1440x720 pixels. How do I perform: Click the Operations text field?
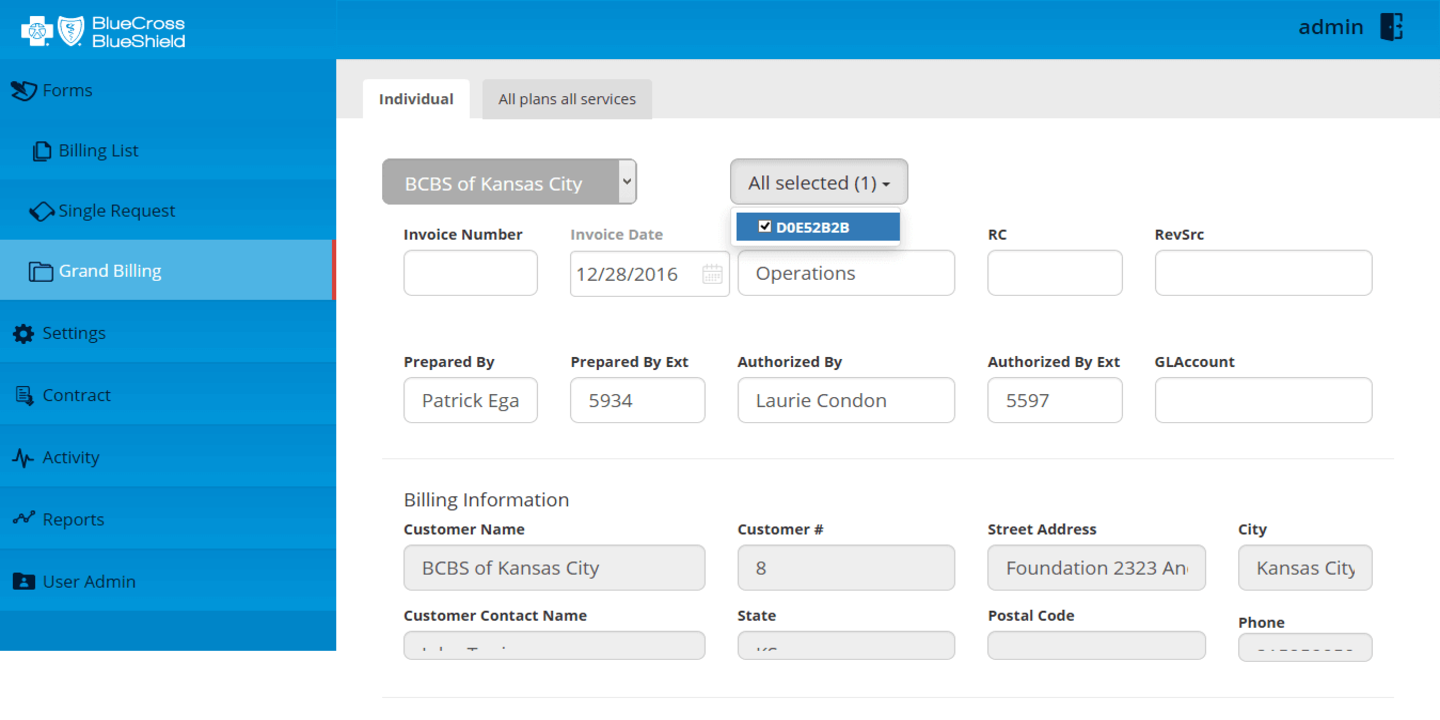(846, 273)
